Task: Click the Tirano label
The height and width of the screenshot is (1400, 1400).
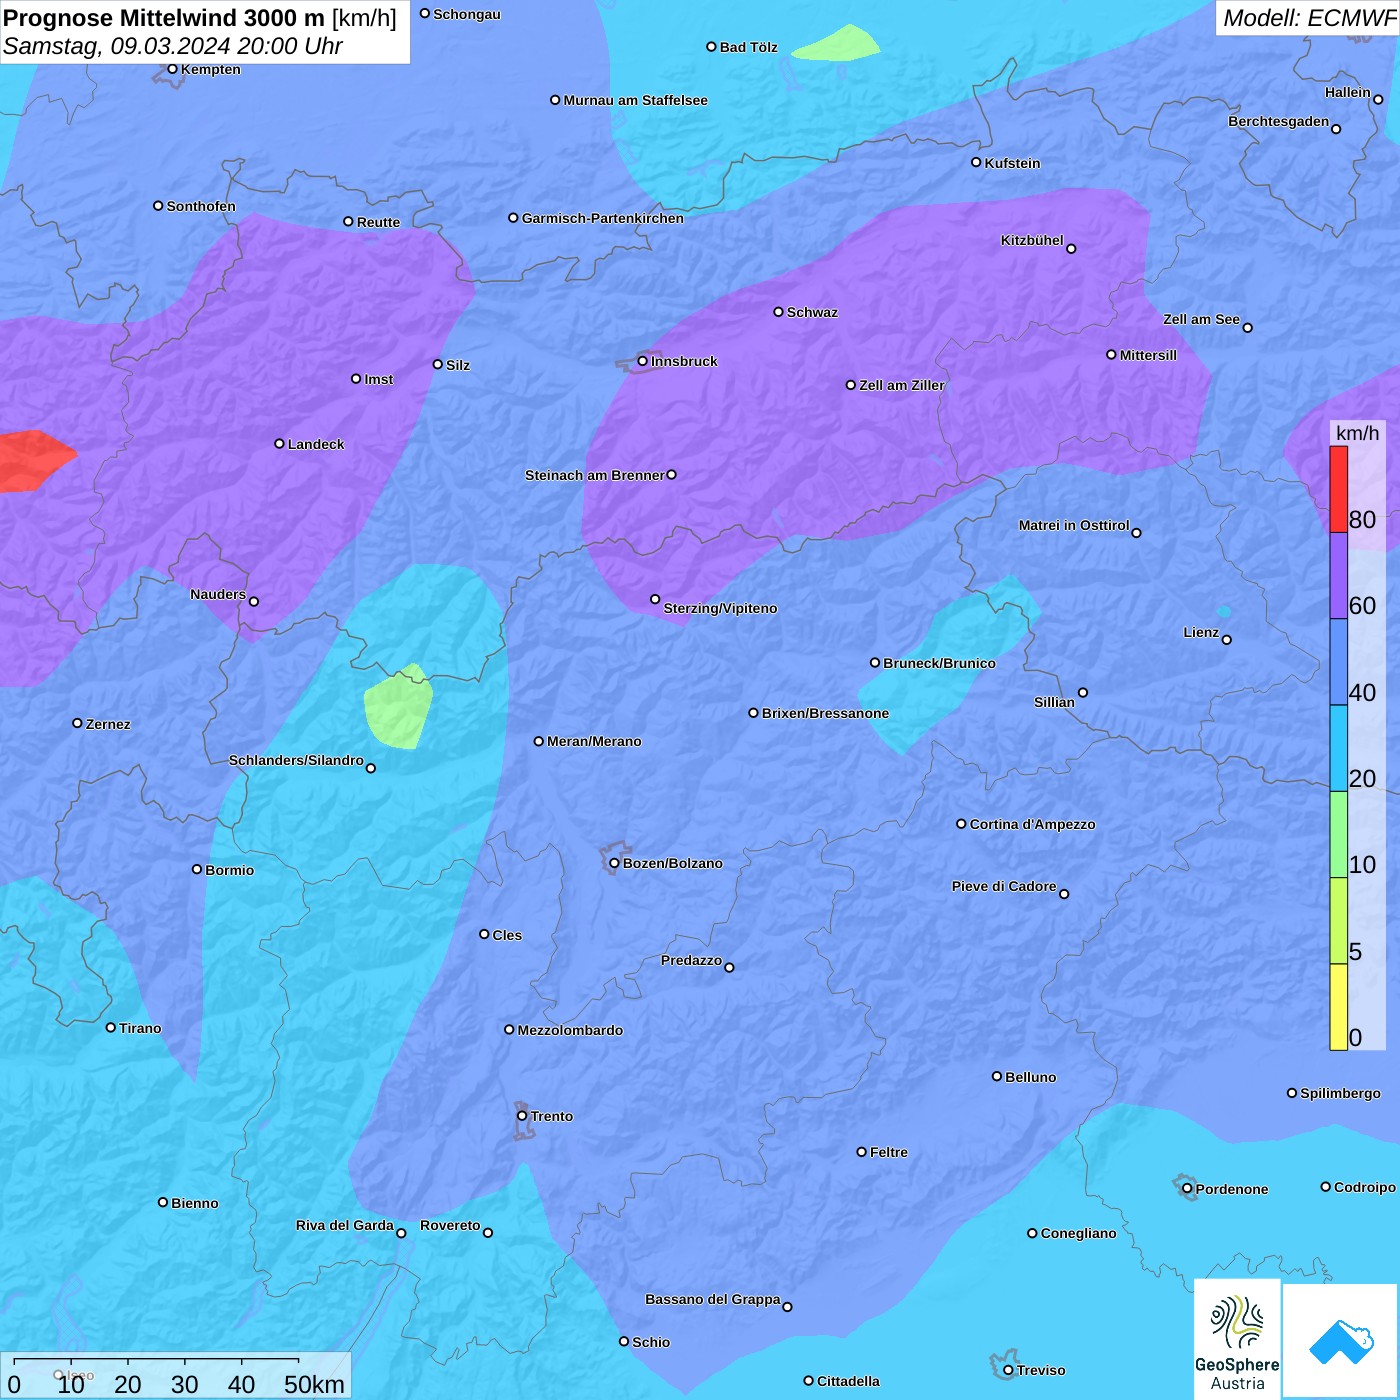Action: click(140, 1028)
